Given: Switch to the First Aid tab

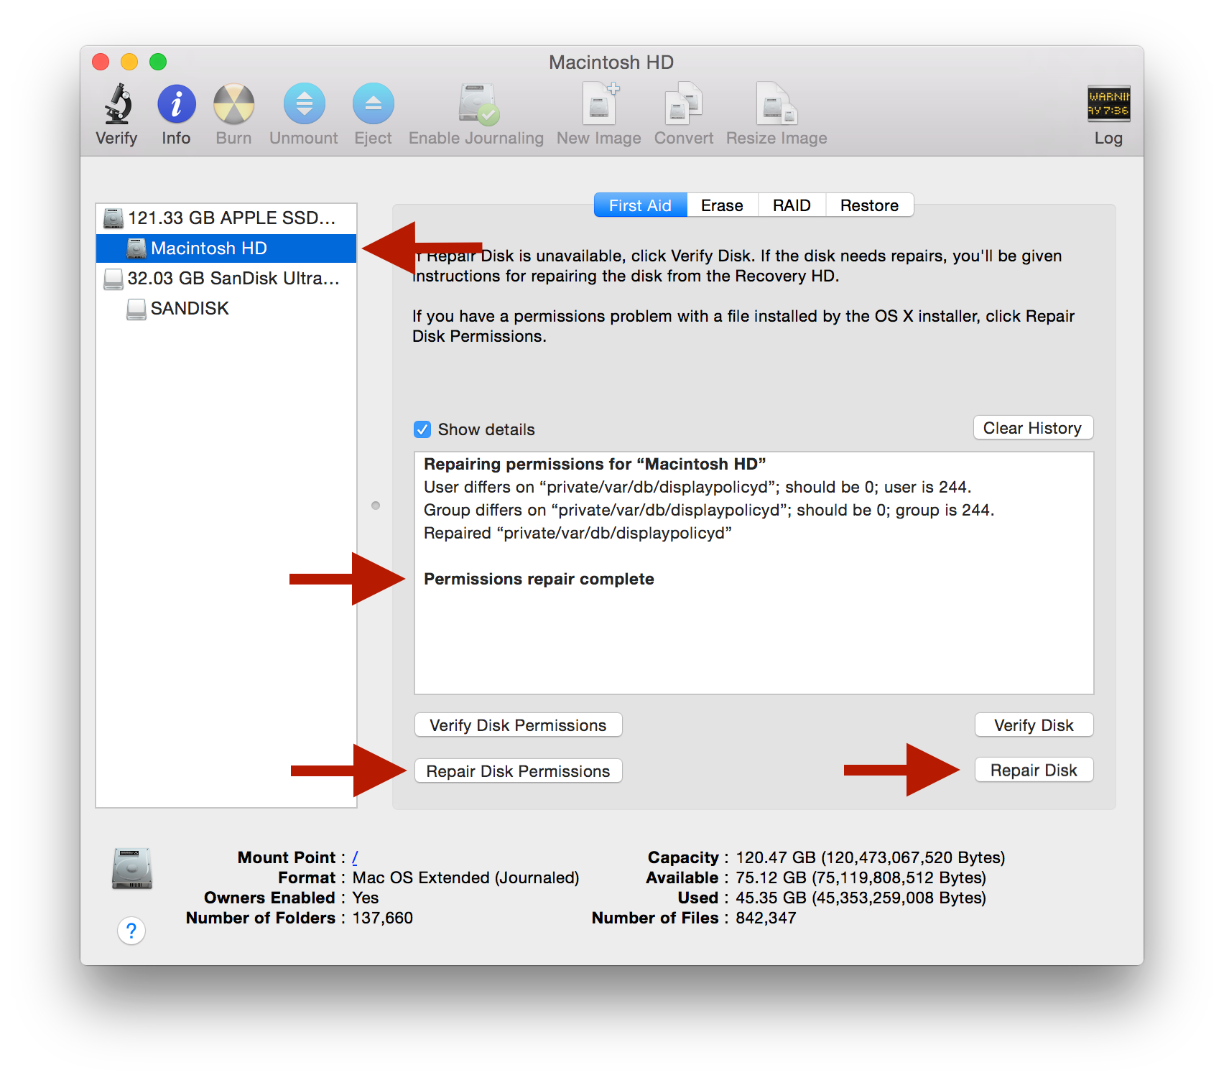Looking at the screenshot, I should tap(640, 205).
